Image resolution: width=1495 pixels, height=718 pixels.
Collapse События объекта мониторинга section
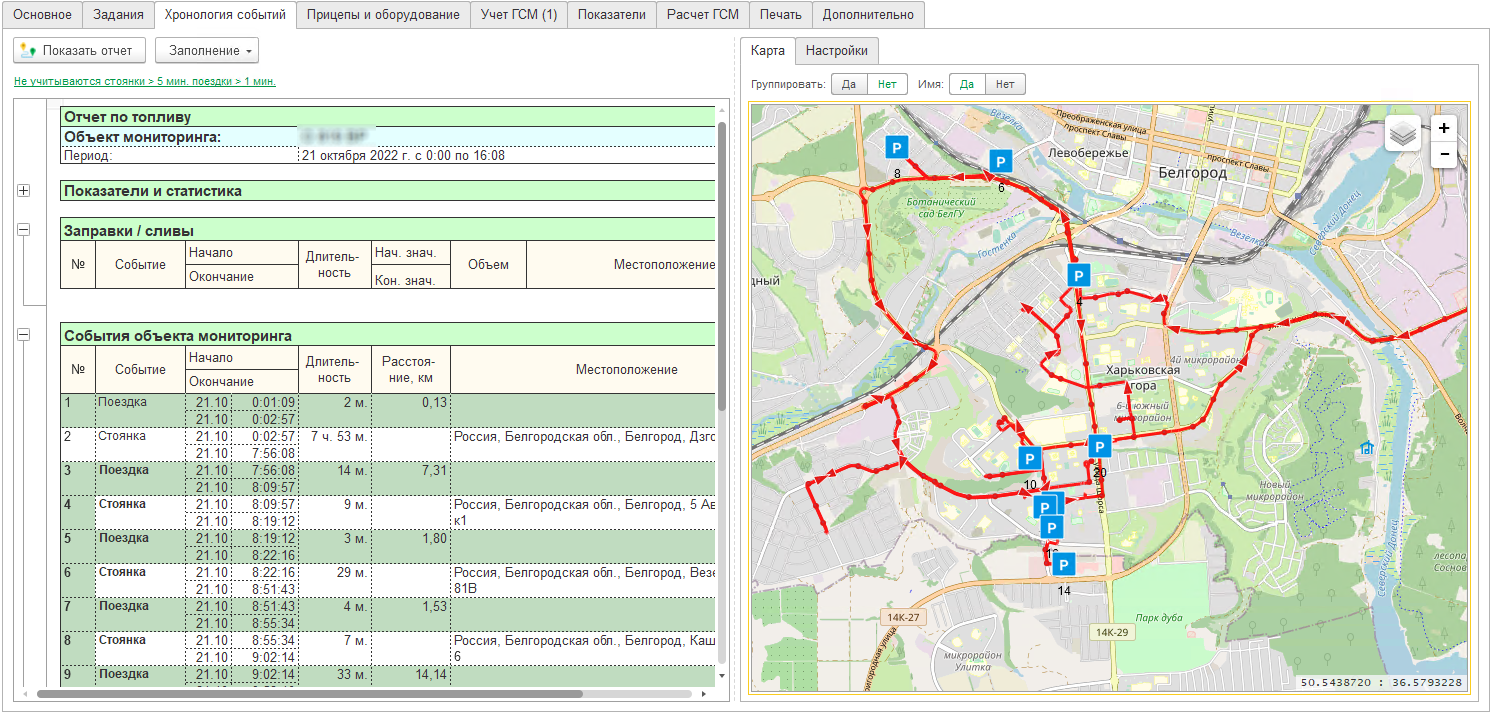pyautogui.click(x=24, y=335)
